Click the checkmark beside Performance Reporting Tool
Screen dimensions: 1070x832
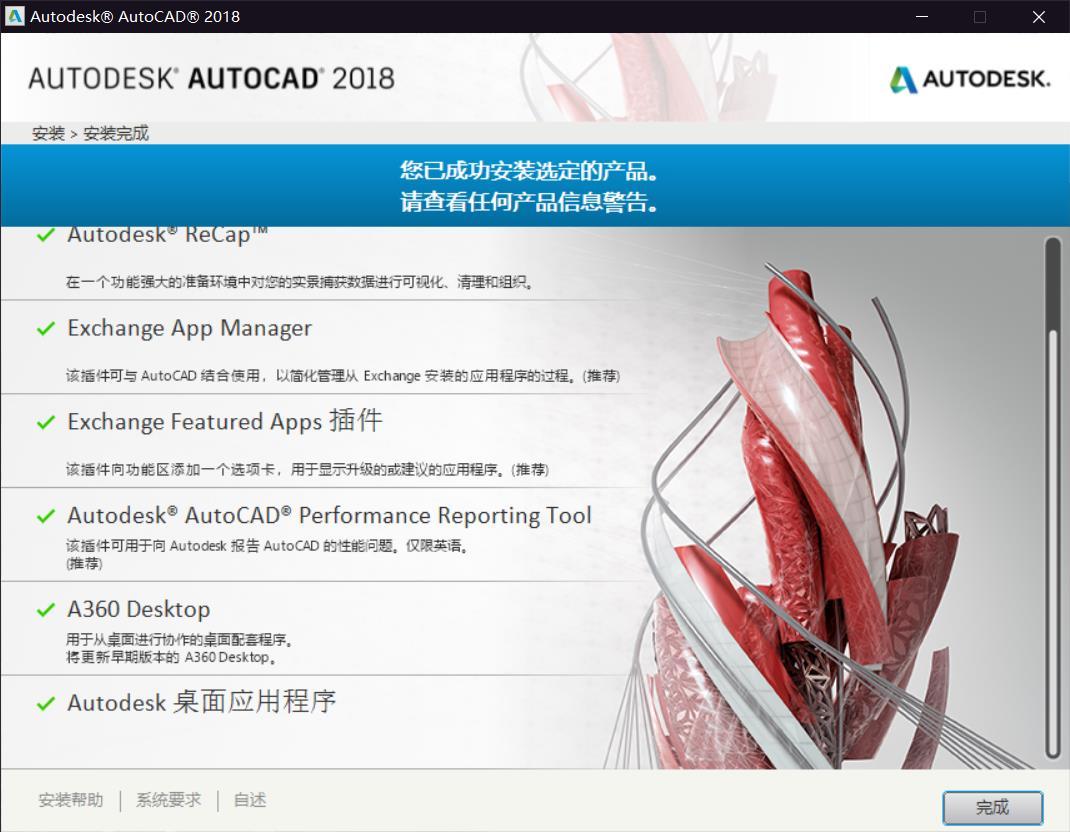pyautogui.click(x=46, y=516)
